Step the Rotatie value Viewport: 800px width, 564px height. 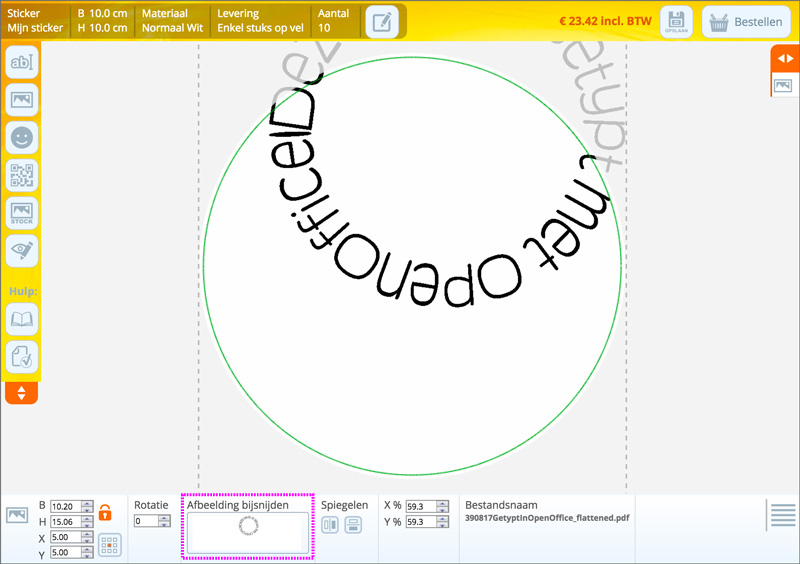point(164,521)
